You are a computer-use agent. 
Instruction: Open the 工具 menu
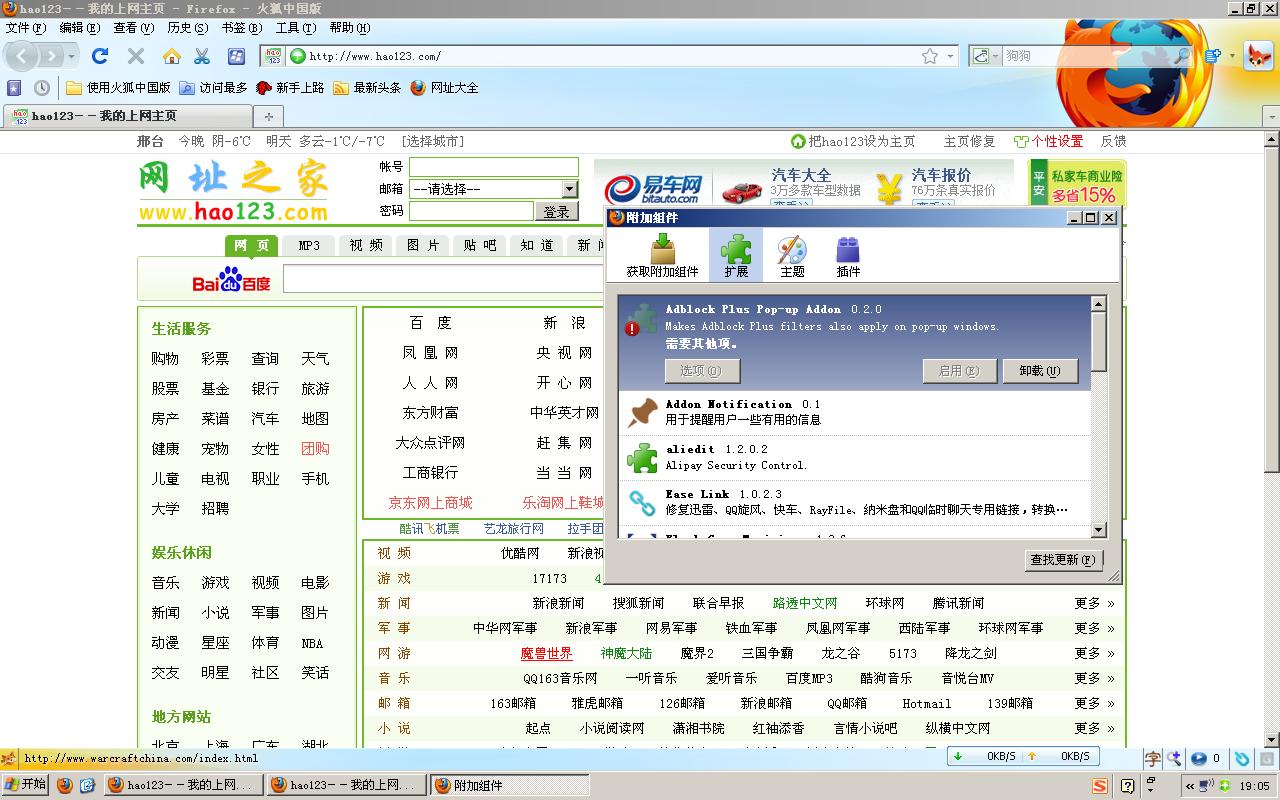295,28
